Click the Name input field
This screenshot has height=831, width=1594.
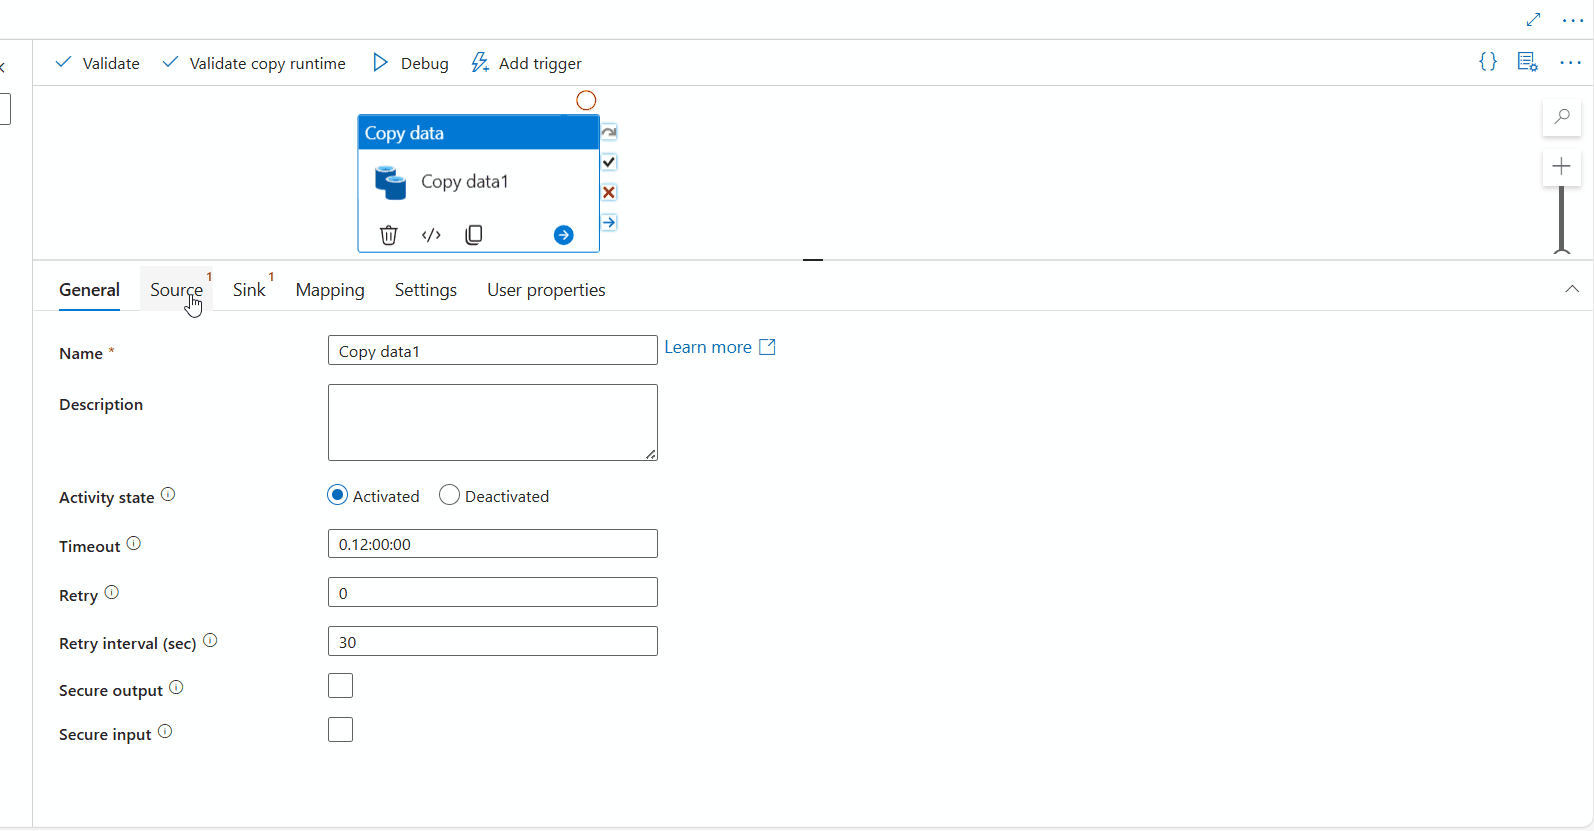click(493, 350)
